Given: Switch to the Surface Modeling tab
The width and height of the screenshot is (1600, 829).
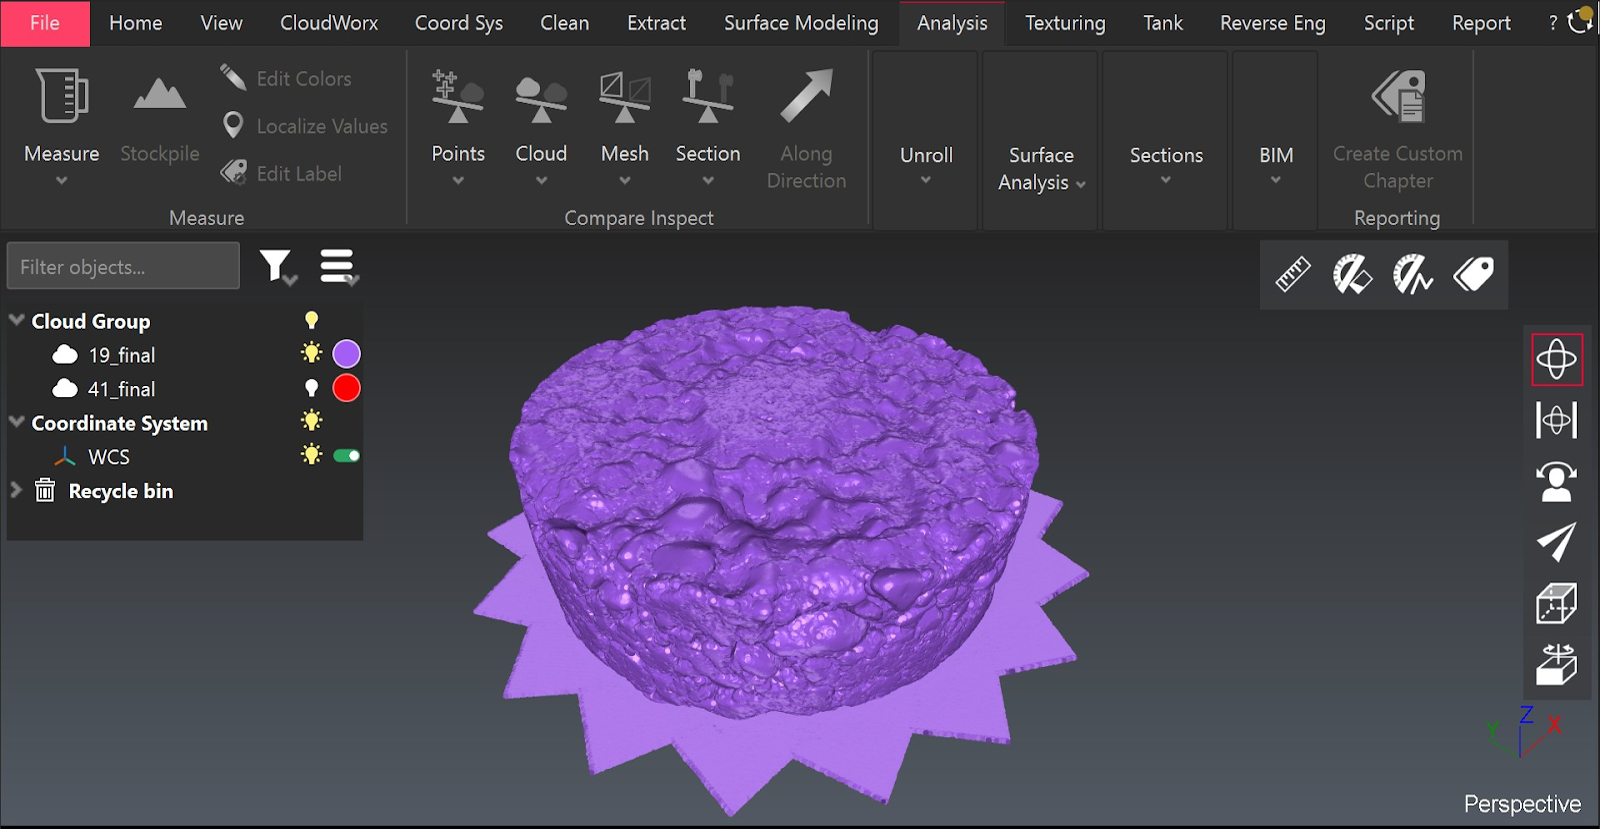Looking at the screenshot, I should pos(801,23).
